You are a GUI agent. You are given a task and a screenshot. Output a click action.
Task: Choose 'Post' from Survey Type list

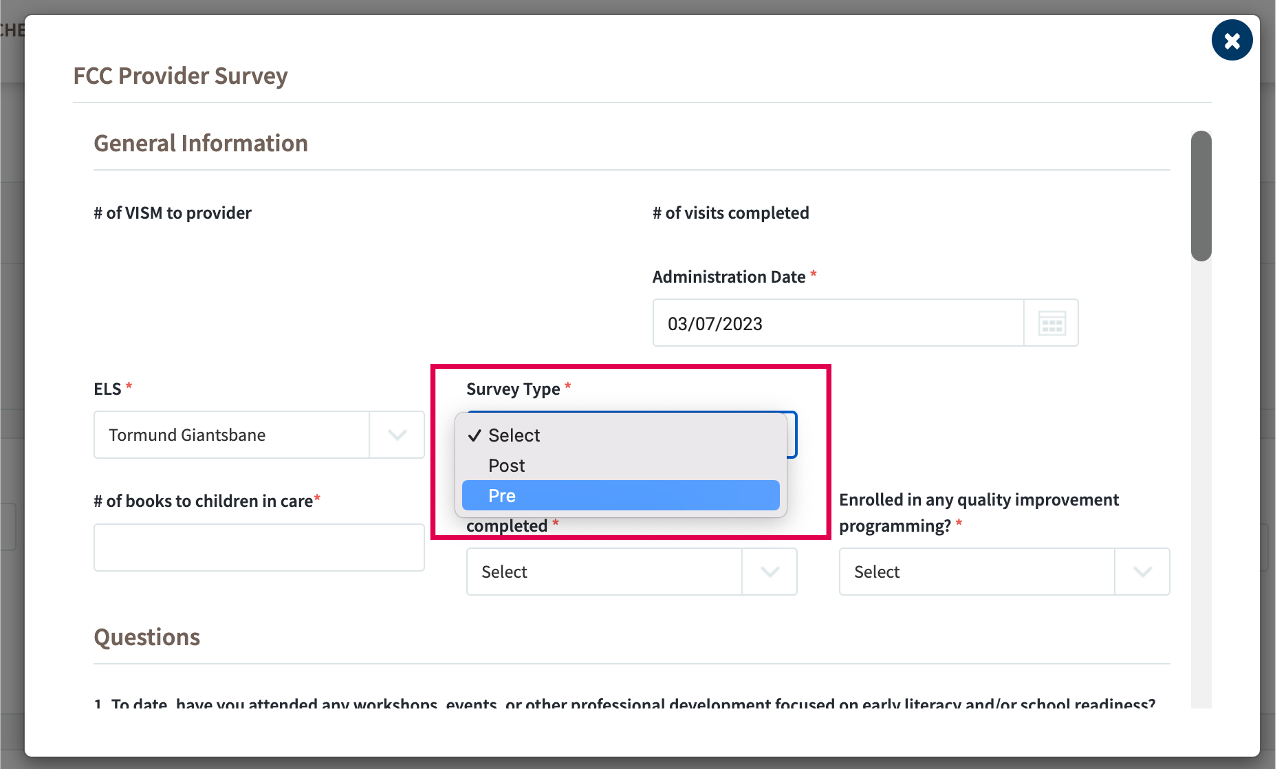pyautogui.click(x=620, y=465)
